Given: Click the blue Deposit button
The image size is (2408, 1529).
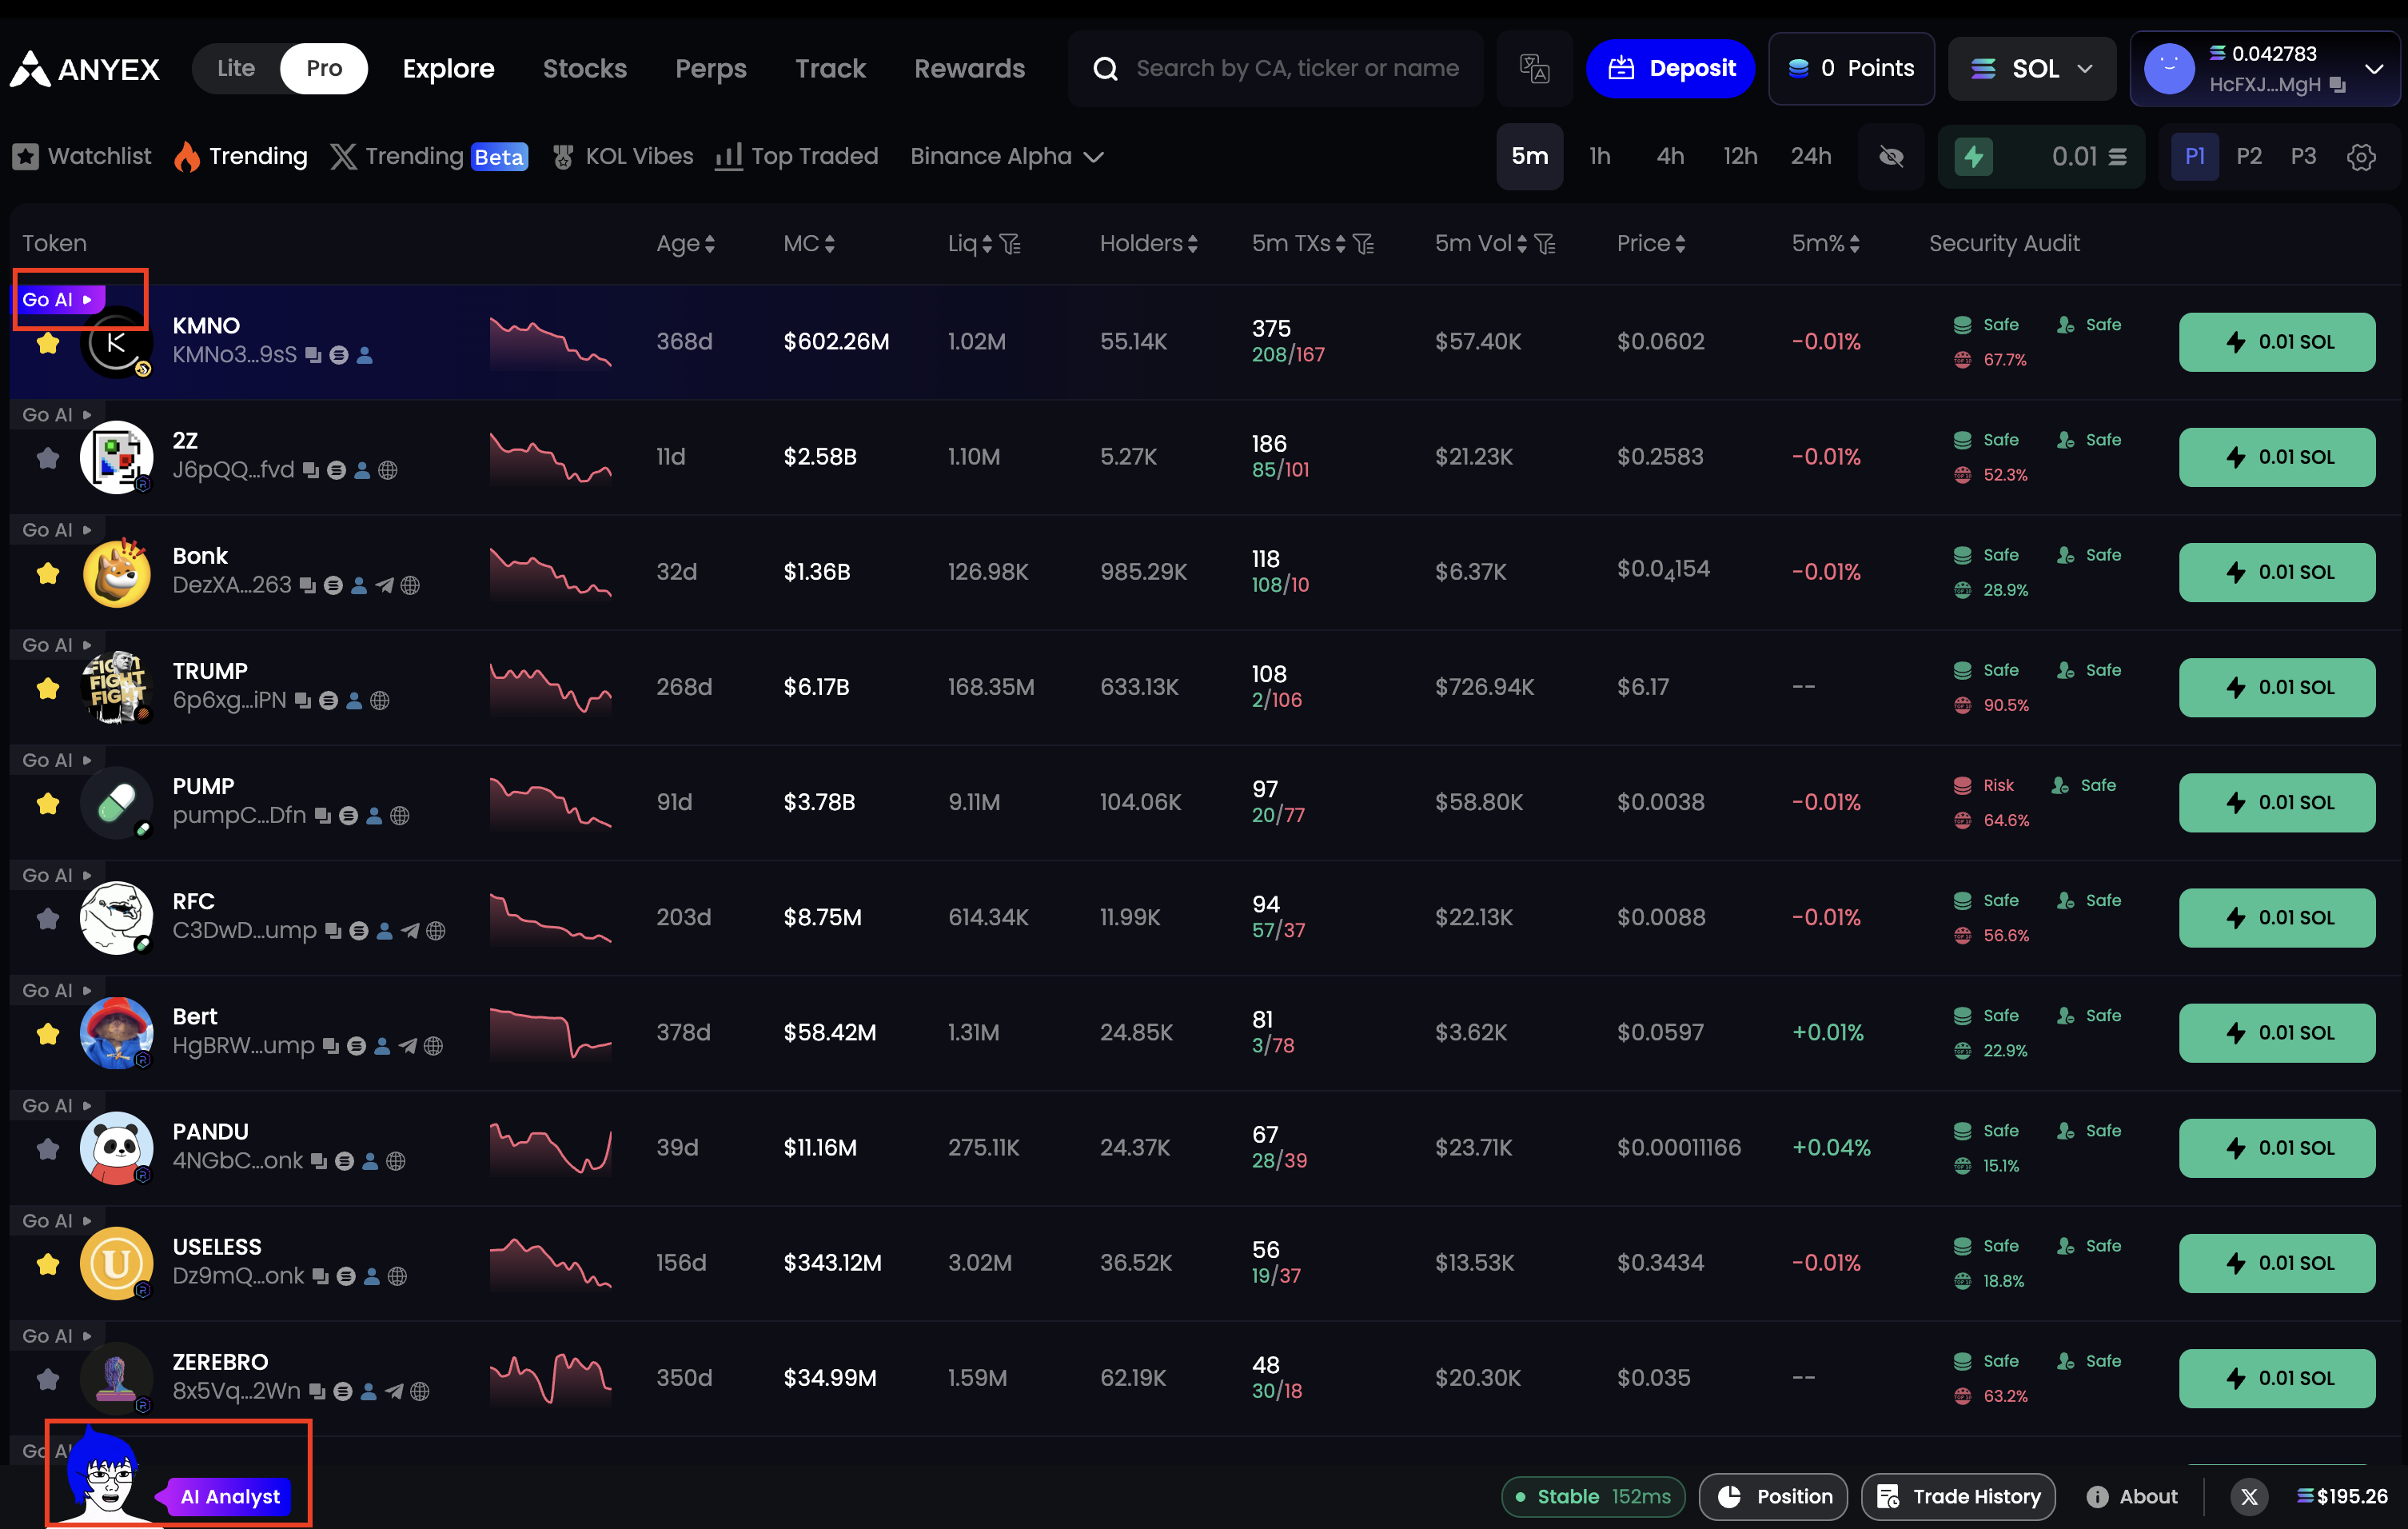Looking at the screenshot, I should 1670,68.
